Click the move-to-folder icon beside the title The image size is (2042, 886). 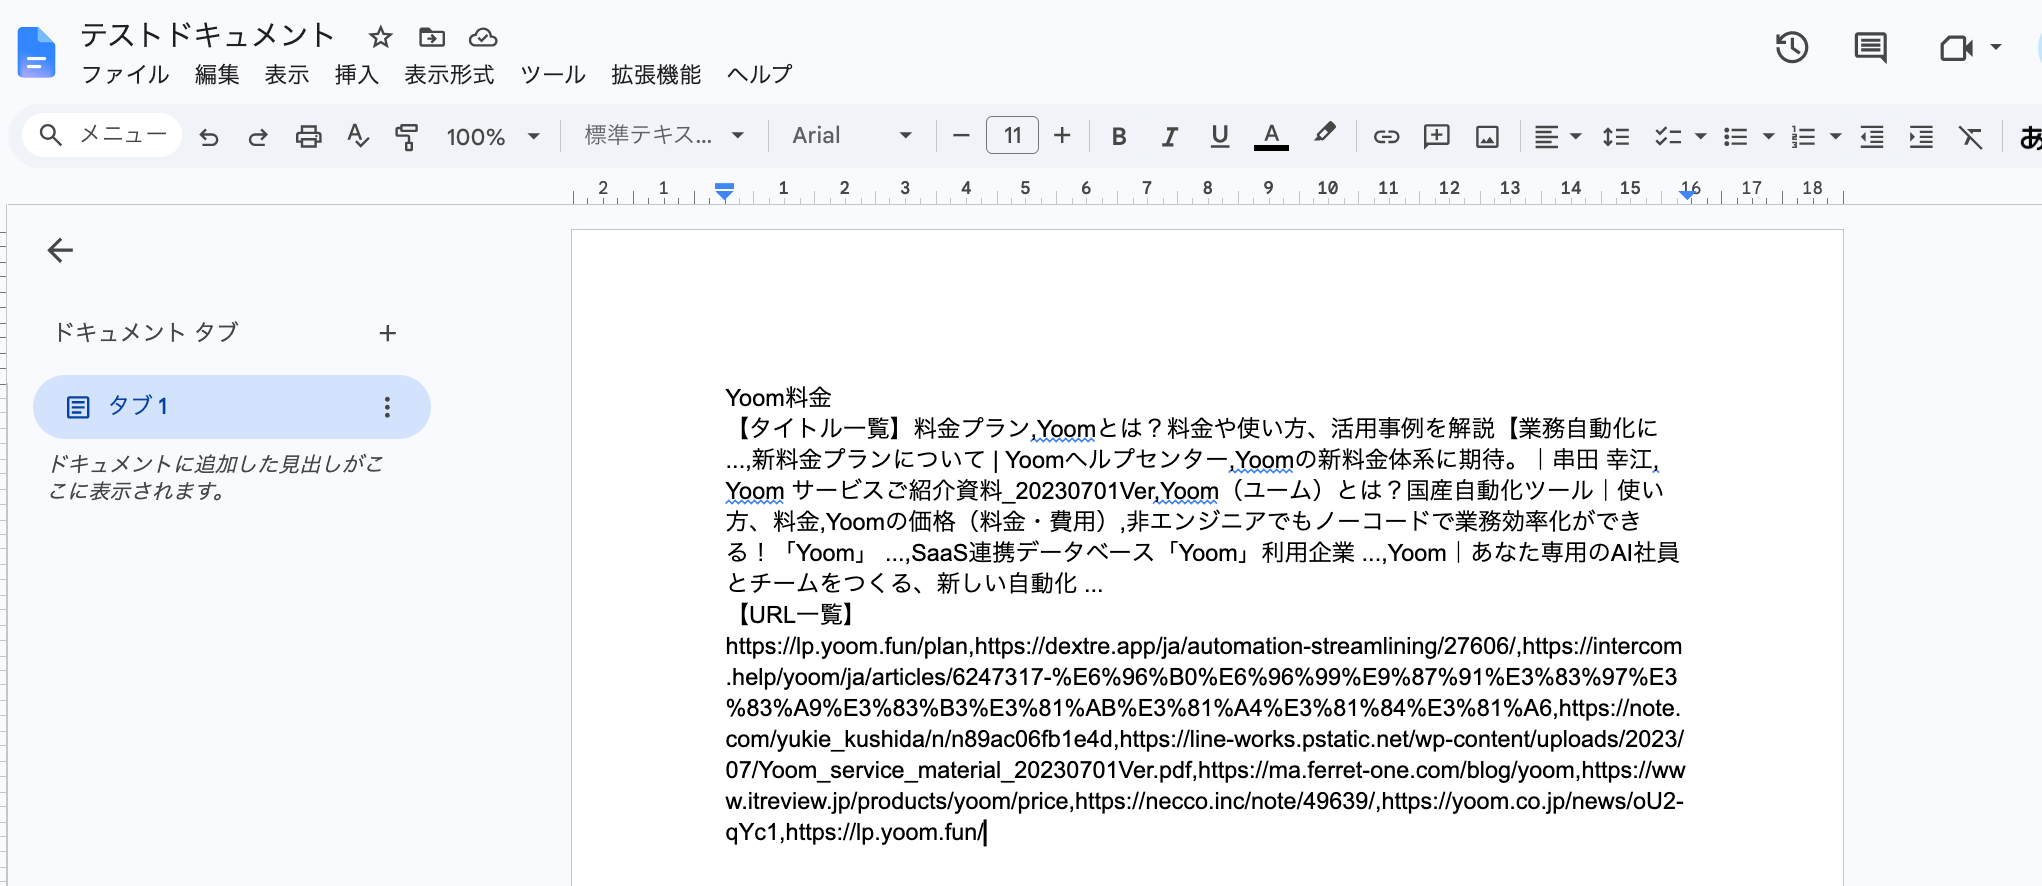432,38
